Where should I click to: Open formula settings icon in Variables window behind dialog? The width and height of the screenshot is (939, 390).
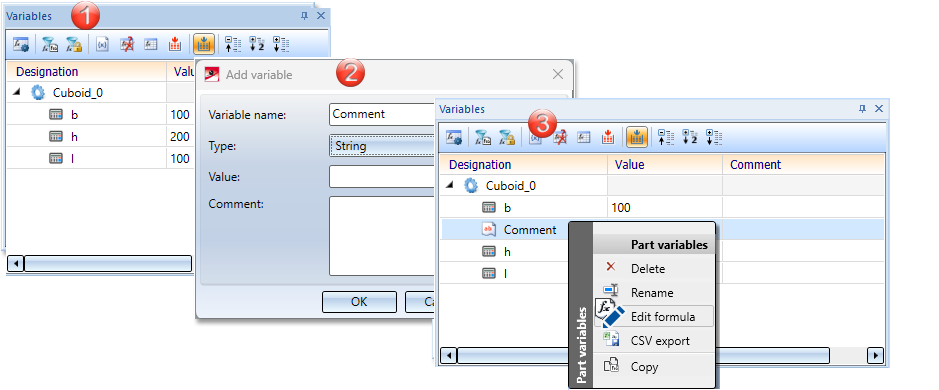click(21, 44)
